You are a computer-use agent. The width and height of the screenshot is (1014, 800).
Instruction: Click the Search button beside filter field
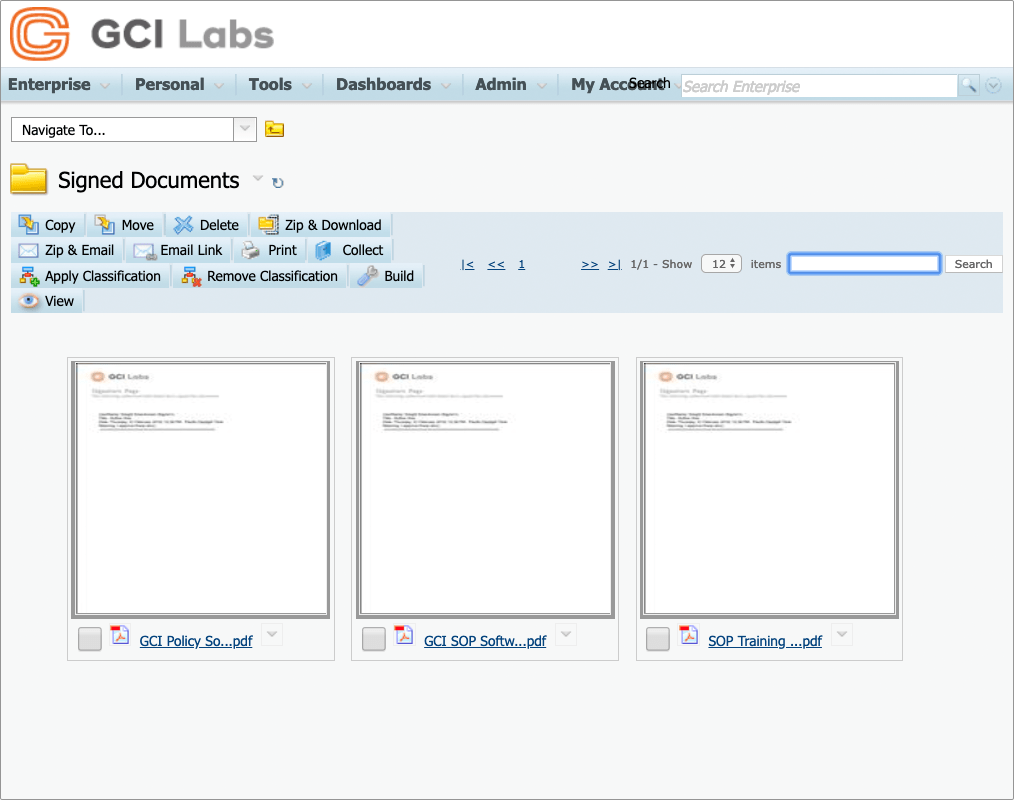point(973,264)
